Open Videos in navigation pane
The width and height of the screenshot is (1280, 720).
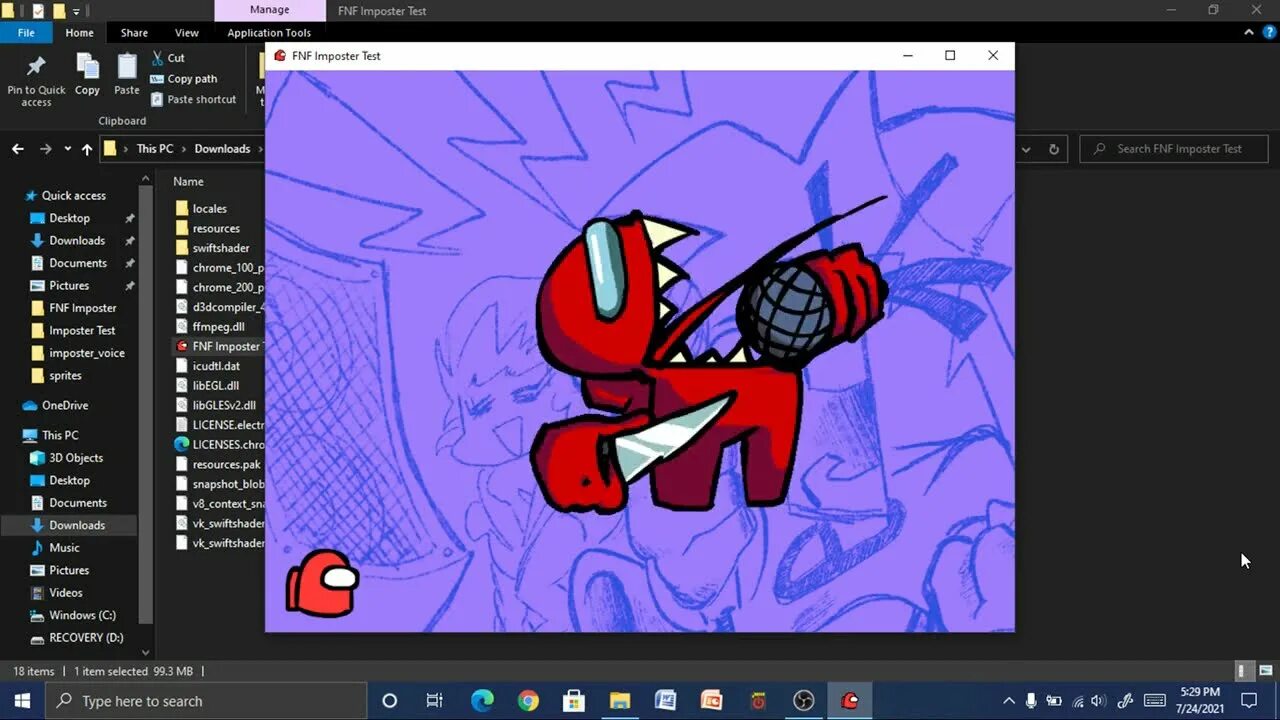point(66,593)
